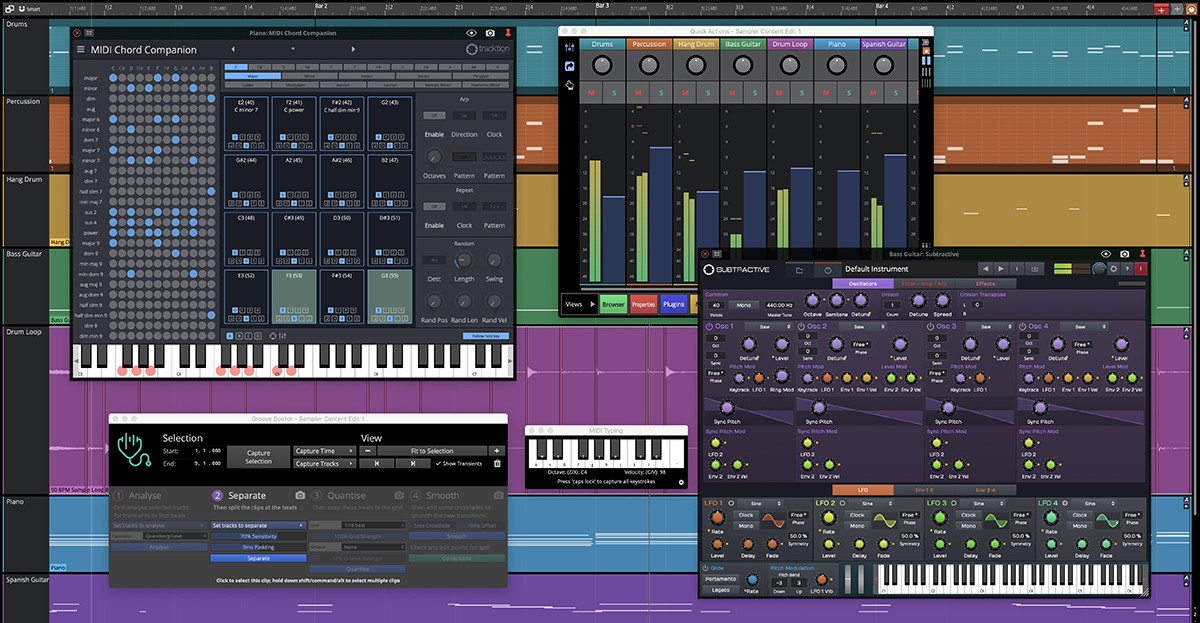1200x623 pixels.
Task: Toggle the Osc 1 power button
Action: pyautogui.click(x=709, y=326)
